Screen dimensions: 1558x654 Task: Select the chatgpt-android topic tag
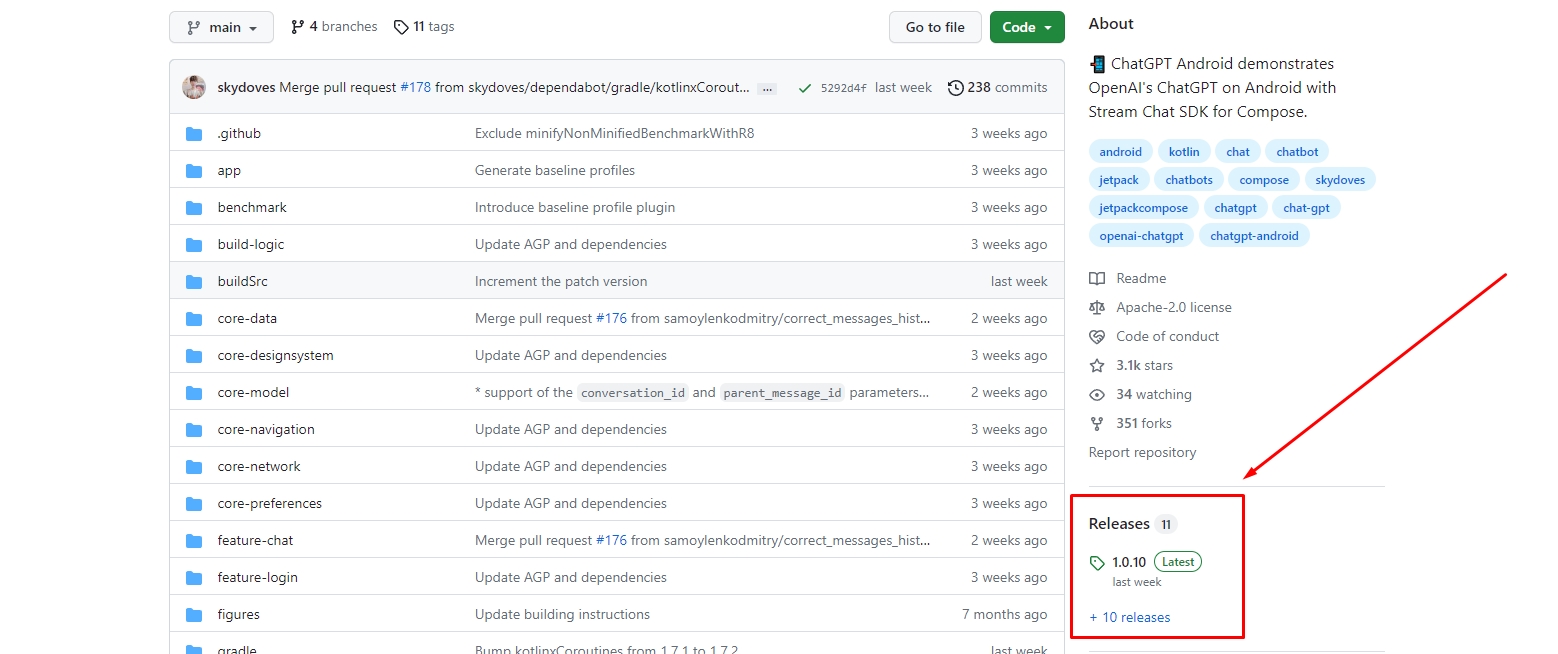tap(1254, 236)
